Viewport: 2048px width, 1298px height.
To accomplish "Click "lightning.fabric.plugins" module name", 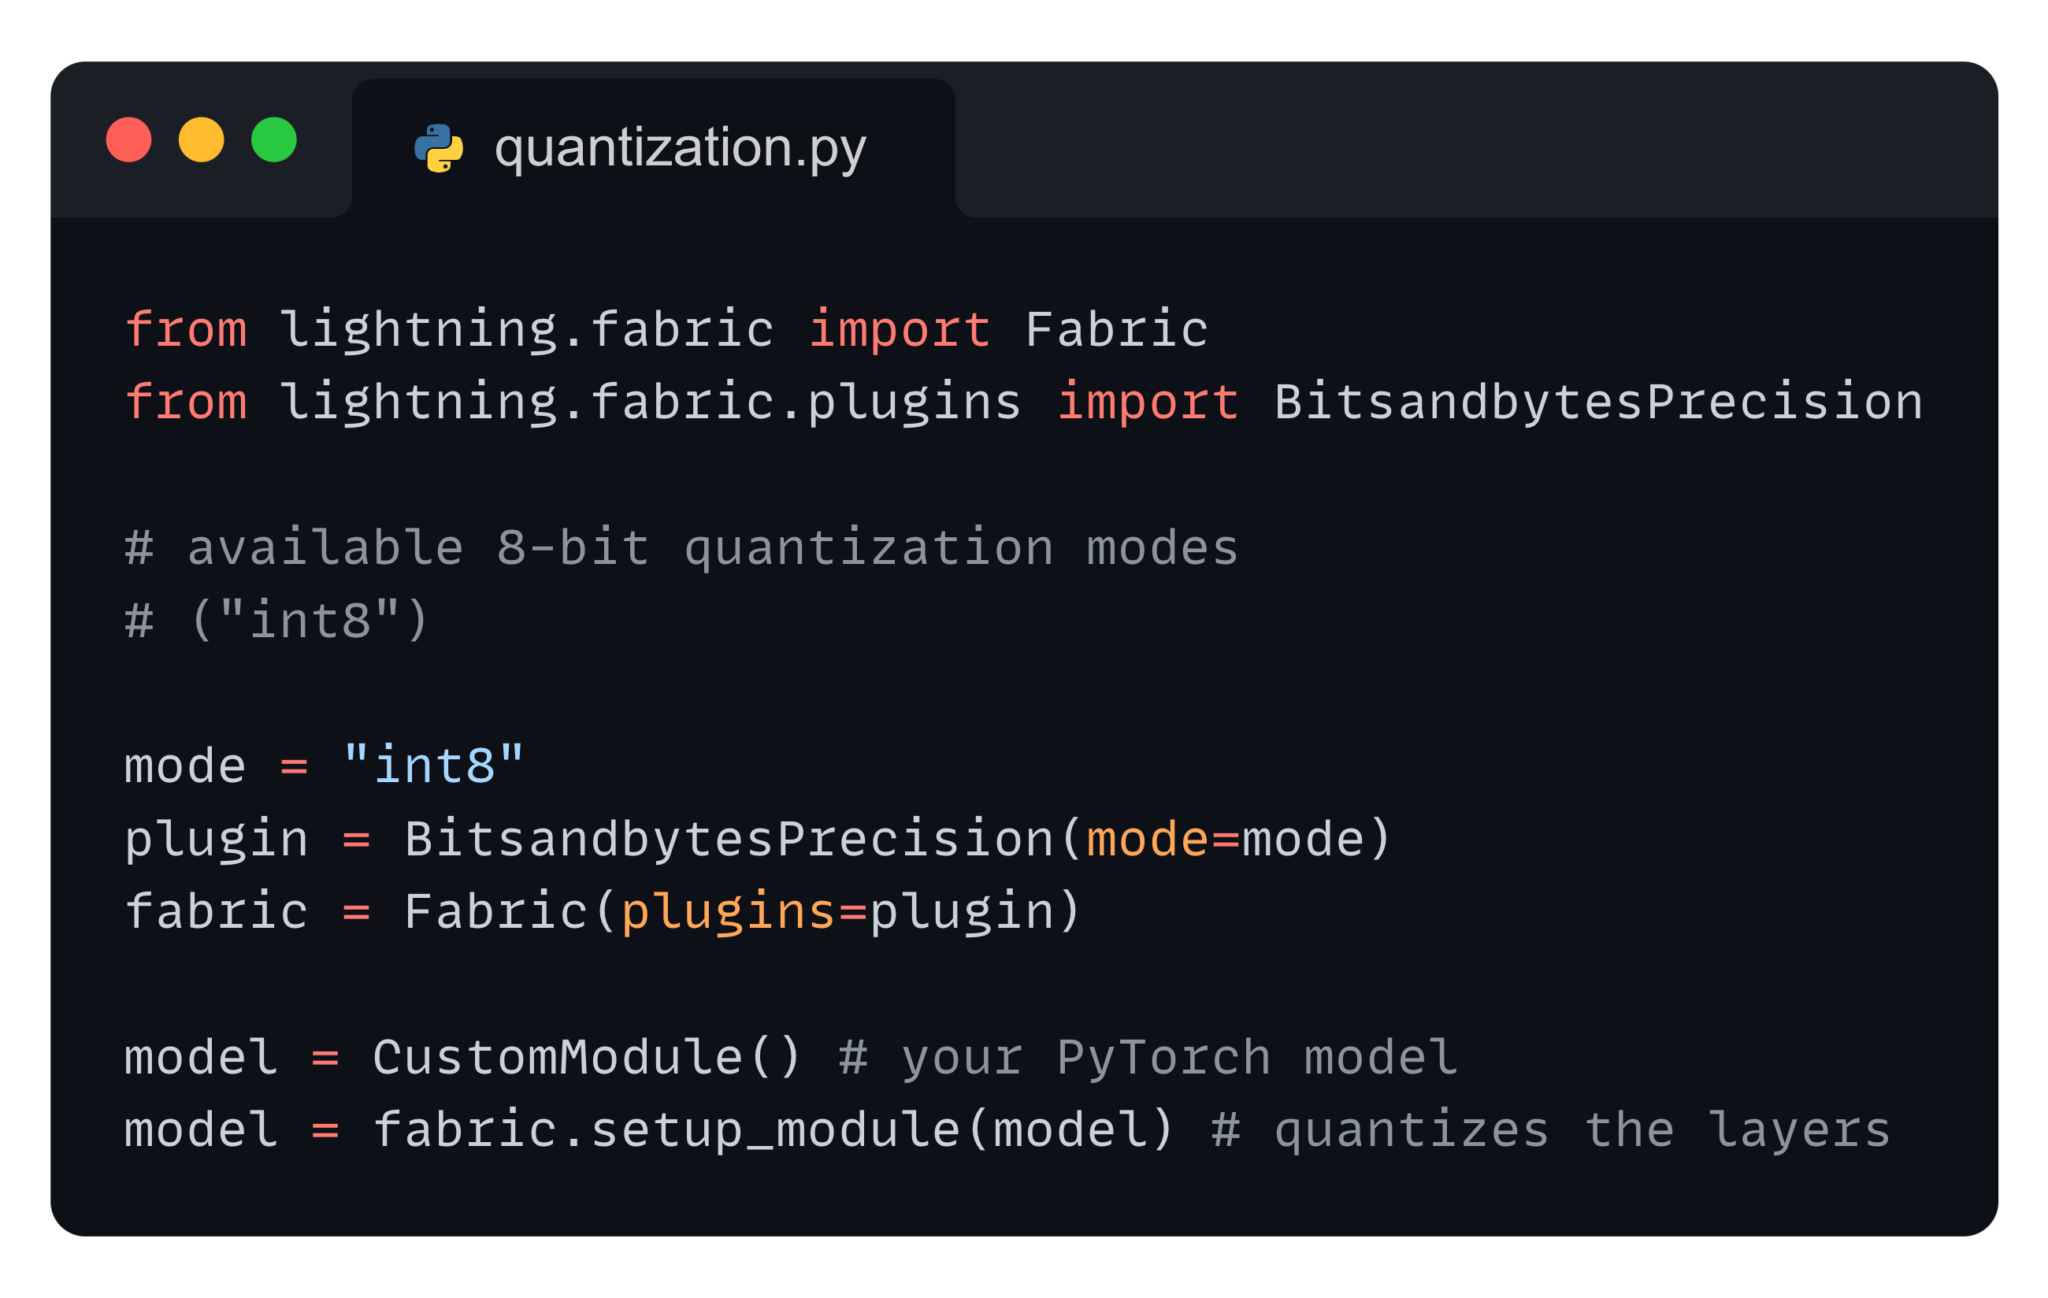I will click(650, 402).
